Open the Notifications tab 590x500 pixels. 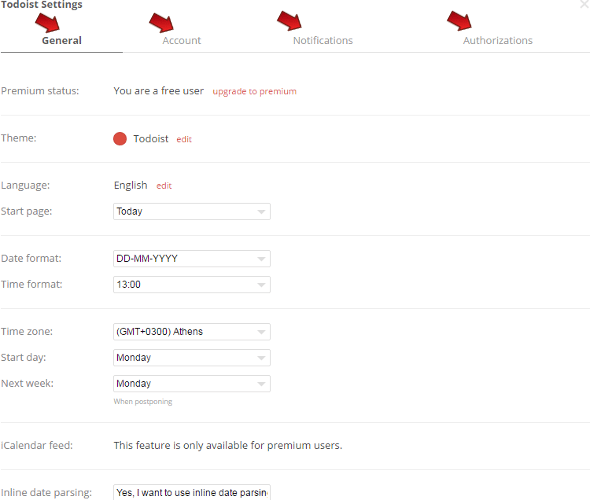coord(323,40)
